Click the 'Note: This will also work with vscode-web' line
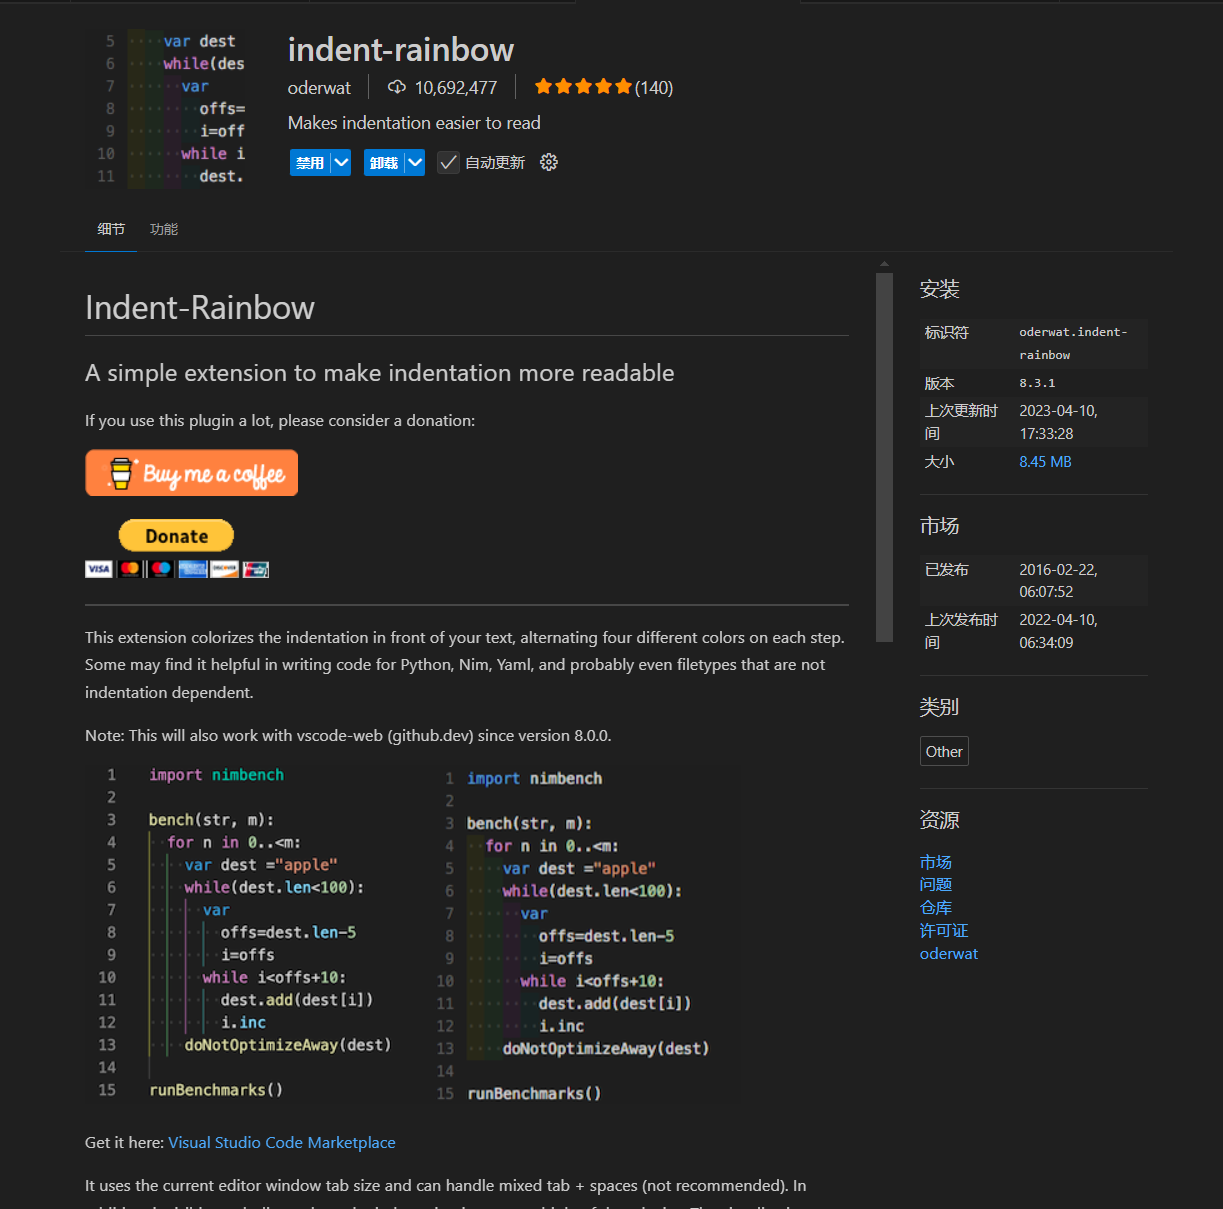 tap(348, 735)
